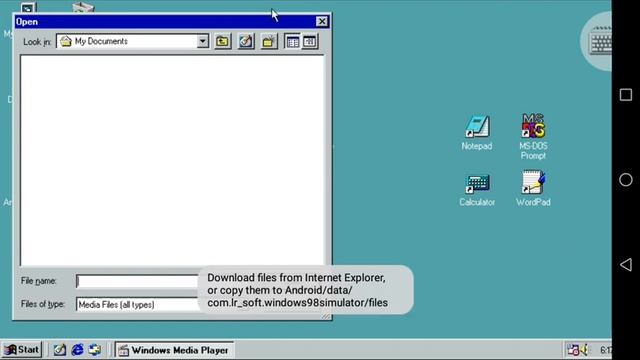The width and height of the screenshot is (640, 360).
Task: Launch Internet Explorer from quick launch
Action: [77, 350]
